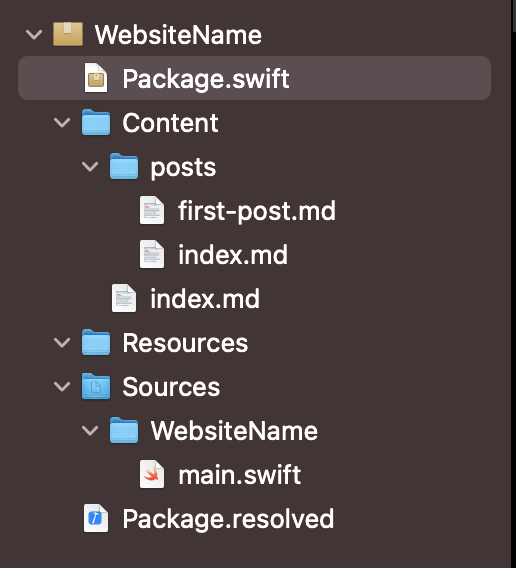Viewport: 516px width, 568px height.
Task: Select index.md directly under Content
Action: (x=205, y=298)
